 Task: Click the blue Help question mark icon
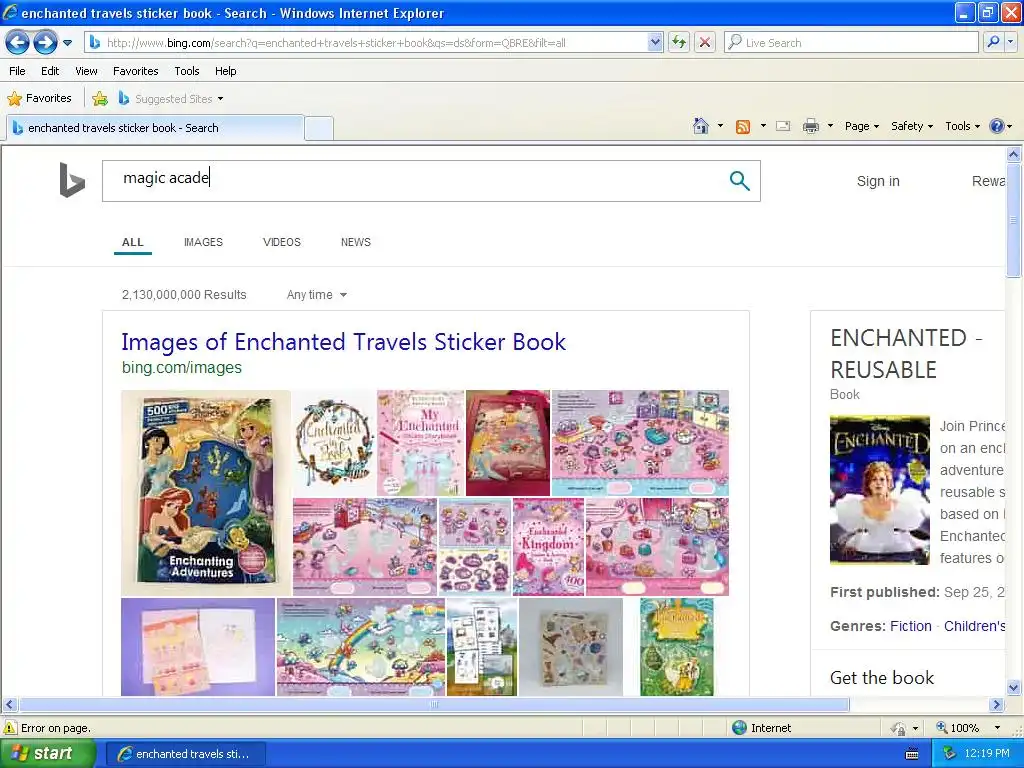pyautogui.click(x=997, y=126)
